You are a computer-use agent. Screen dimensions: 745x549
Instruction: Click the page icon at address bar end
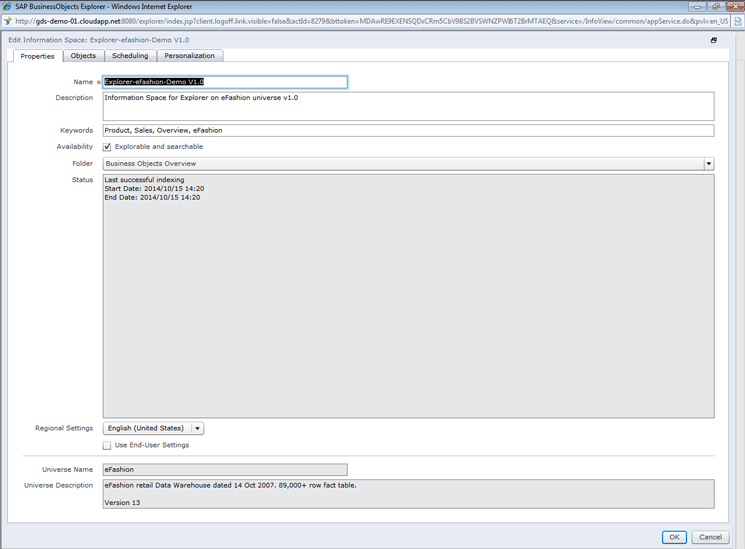[738, 21]
